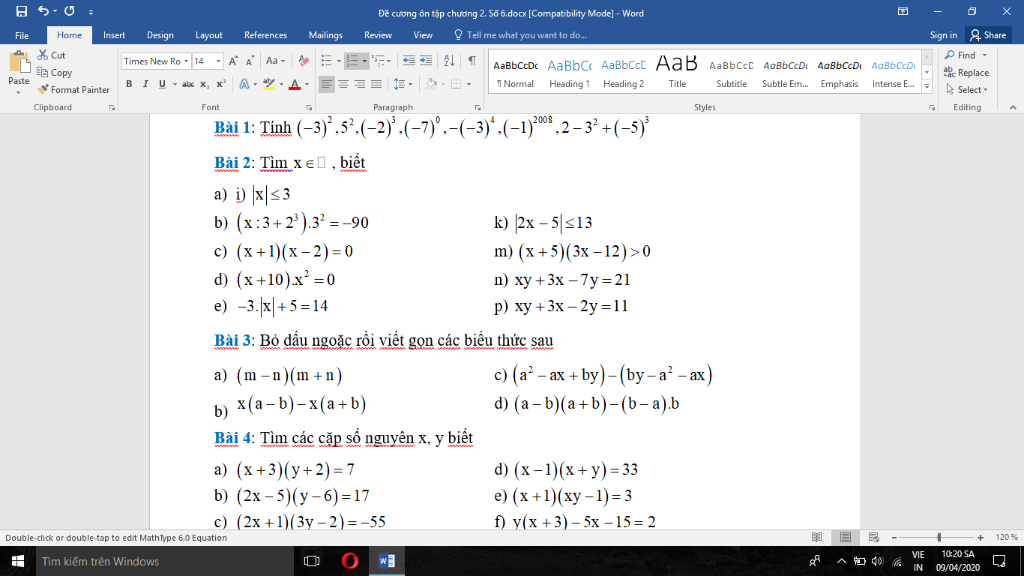
Task: Select Print Layout view
Action: (846, 537)
